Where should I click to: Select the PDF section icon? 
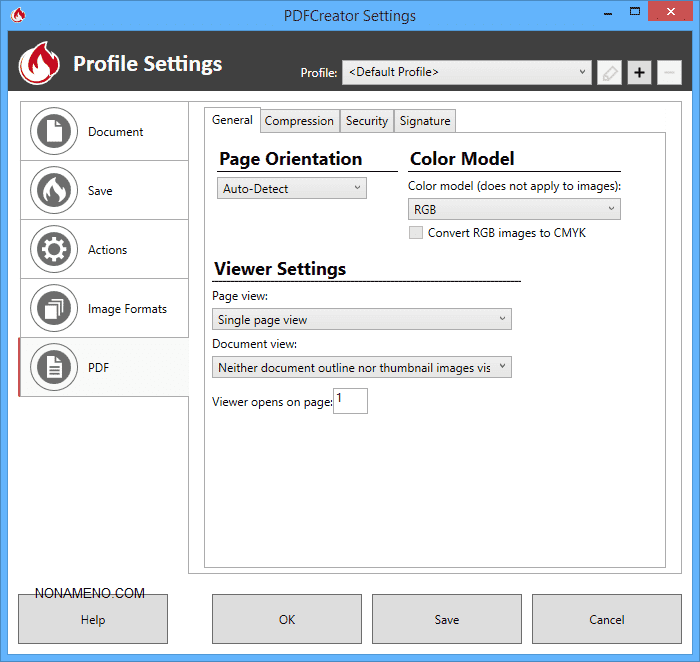54,368
